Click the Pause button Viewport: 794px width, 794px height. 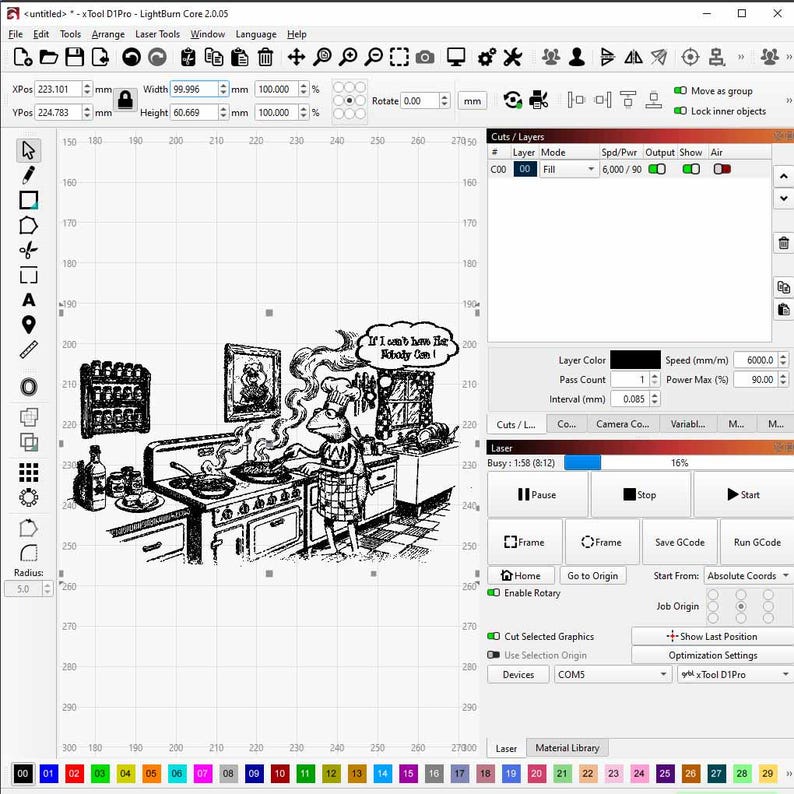click(x=537, y=494)
